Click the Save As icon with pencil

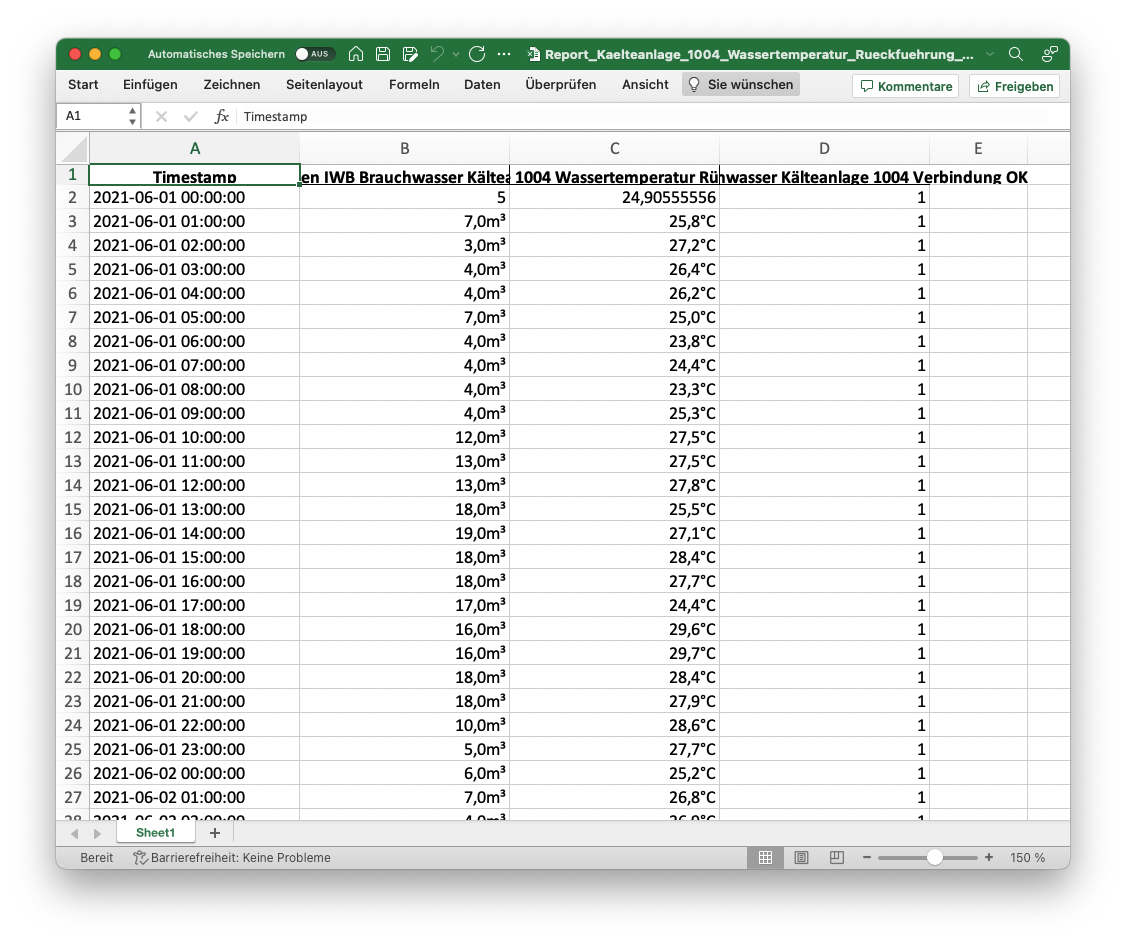pyautogui.click(x=410, y=54)
